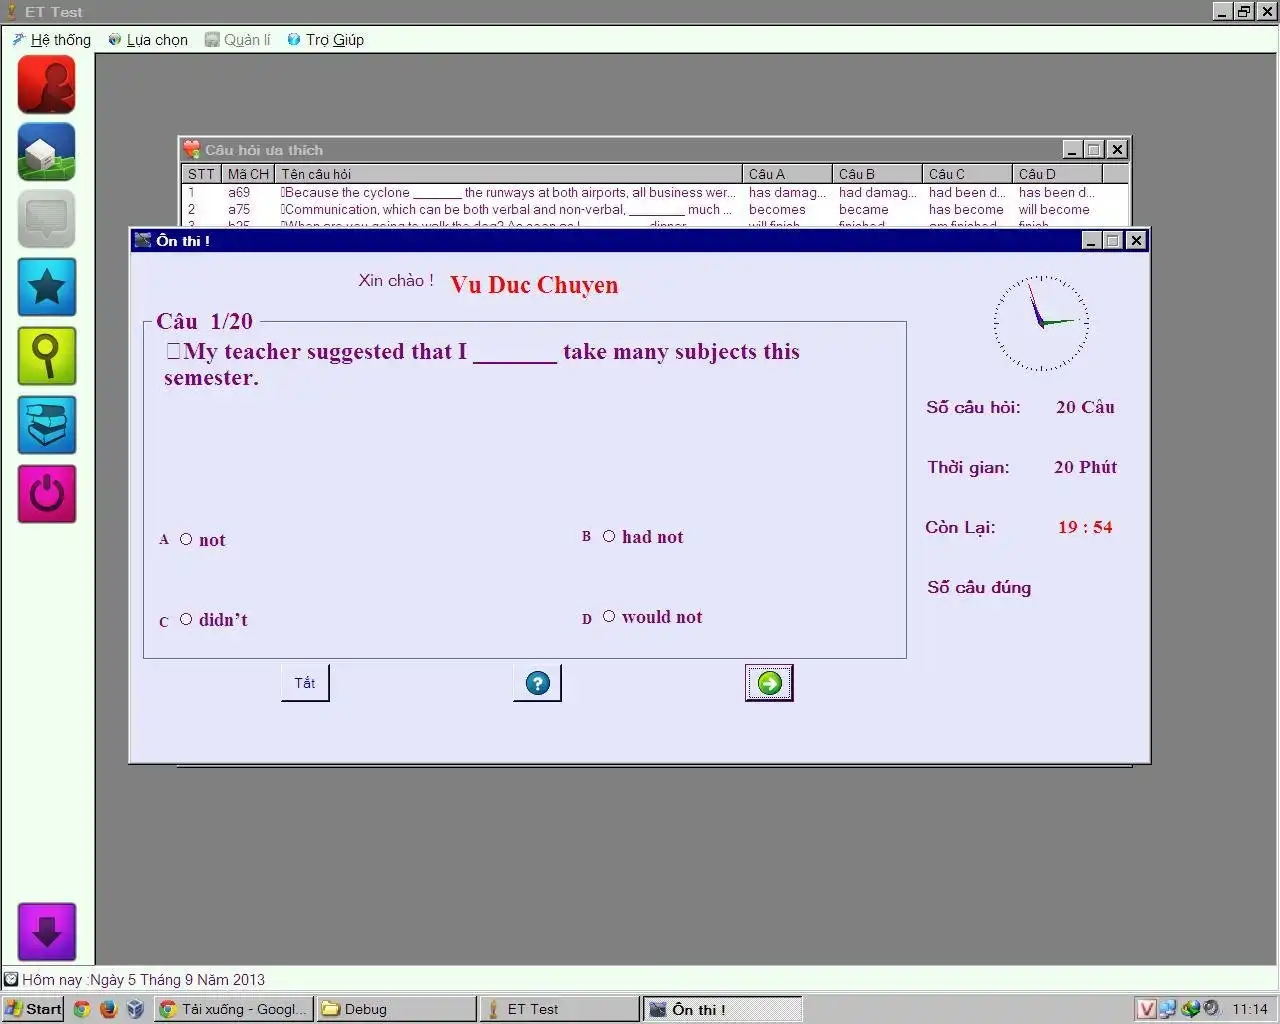Viewport: 1280px width, 1024px height.
Task: Open favorites with the blue star icon
Action: click(x=46, y=287)
